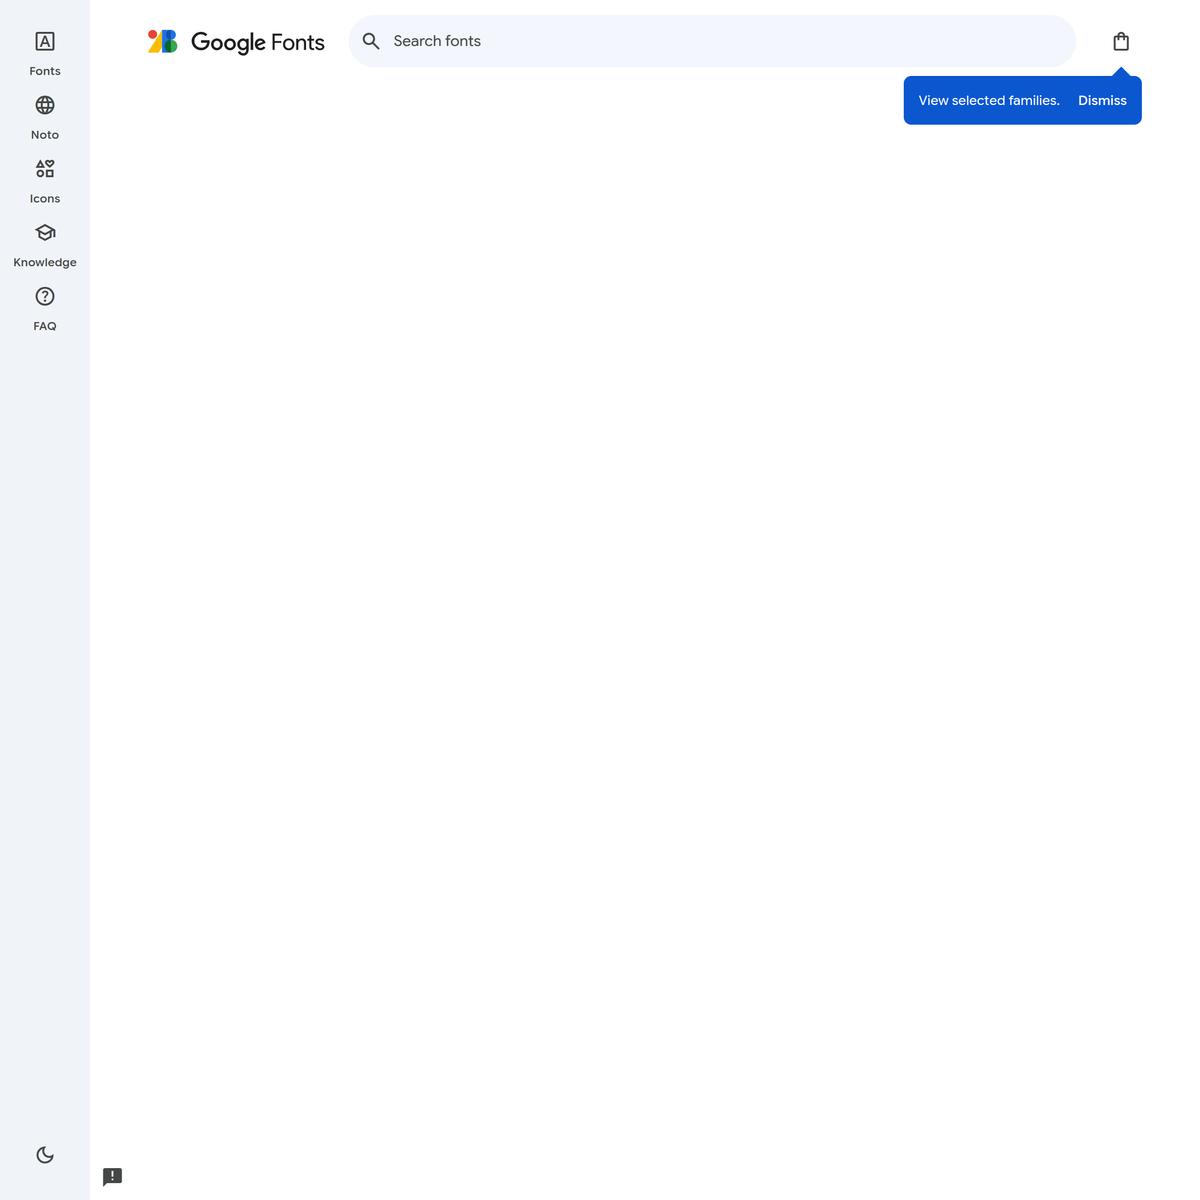
Task: Click the magnifying glass search icon
Action: tap(371, 41)
